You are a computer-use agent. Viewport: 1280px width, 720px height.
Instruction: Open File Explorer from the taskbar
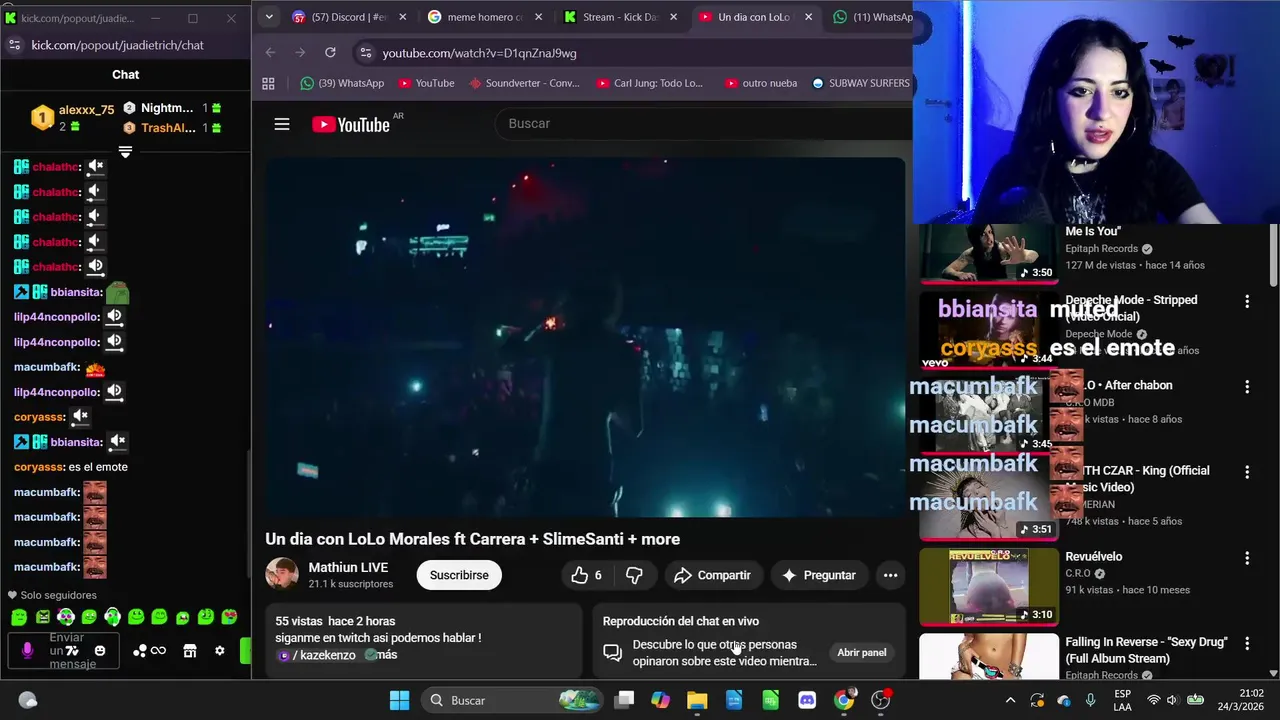(697, 700)
